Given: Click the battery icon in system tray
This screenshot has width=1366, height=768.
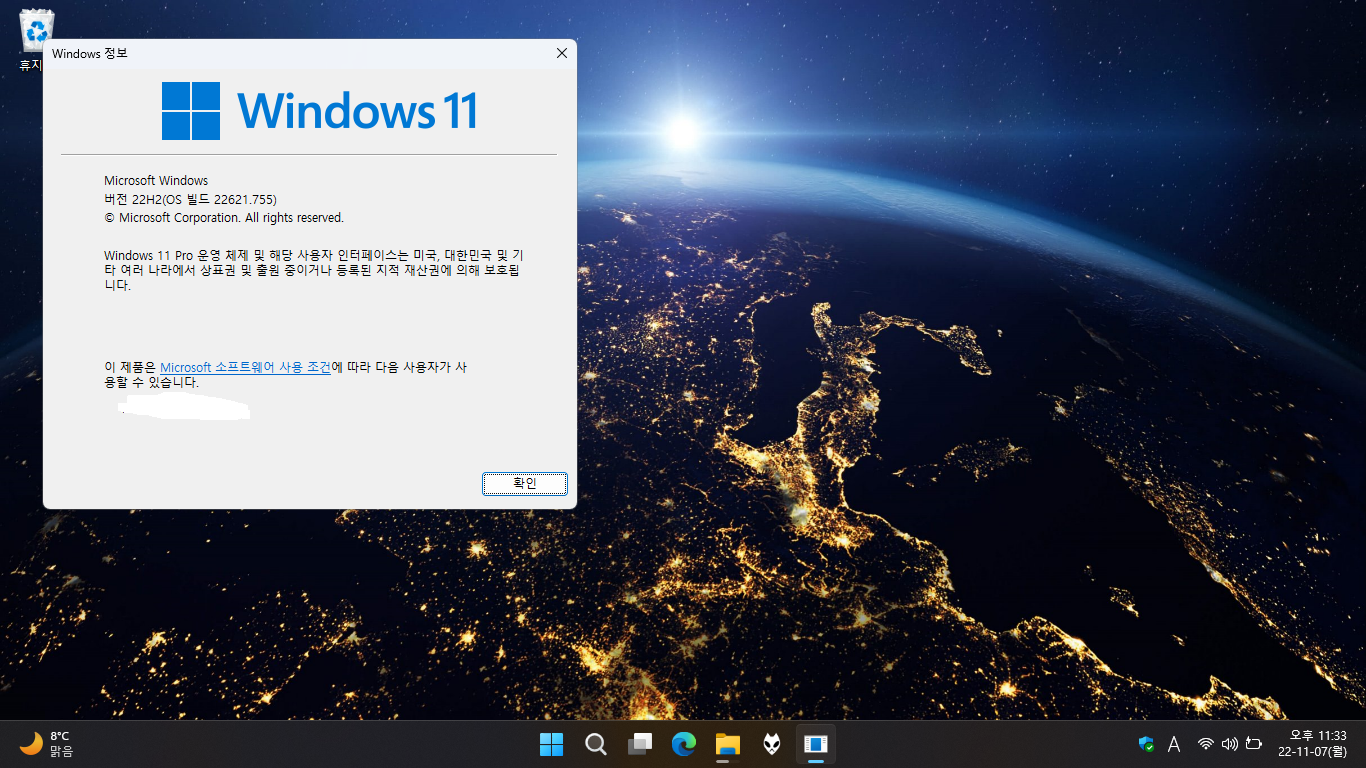Looking at the screenshot, I should pos(1254,744).
